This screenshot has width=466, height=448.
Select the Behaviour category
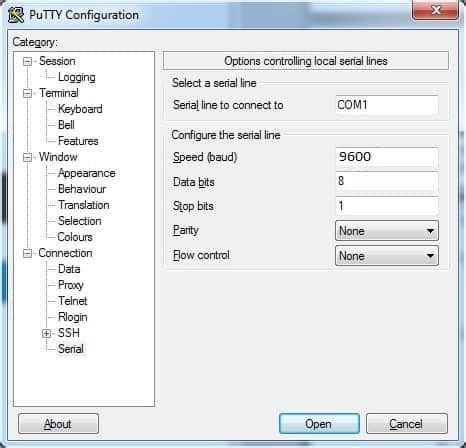(x=82, y=189)
